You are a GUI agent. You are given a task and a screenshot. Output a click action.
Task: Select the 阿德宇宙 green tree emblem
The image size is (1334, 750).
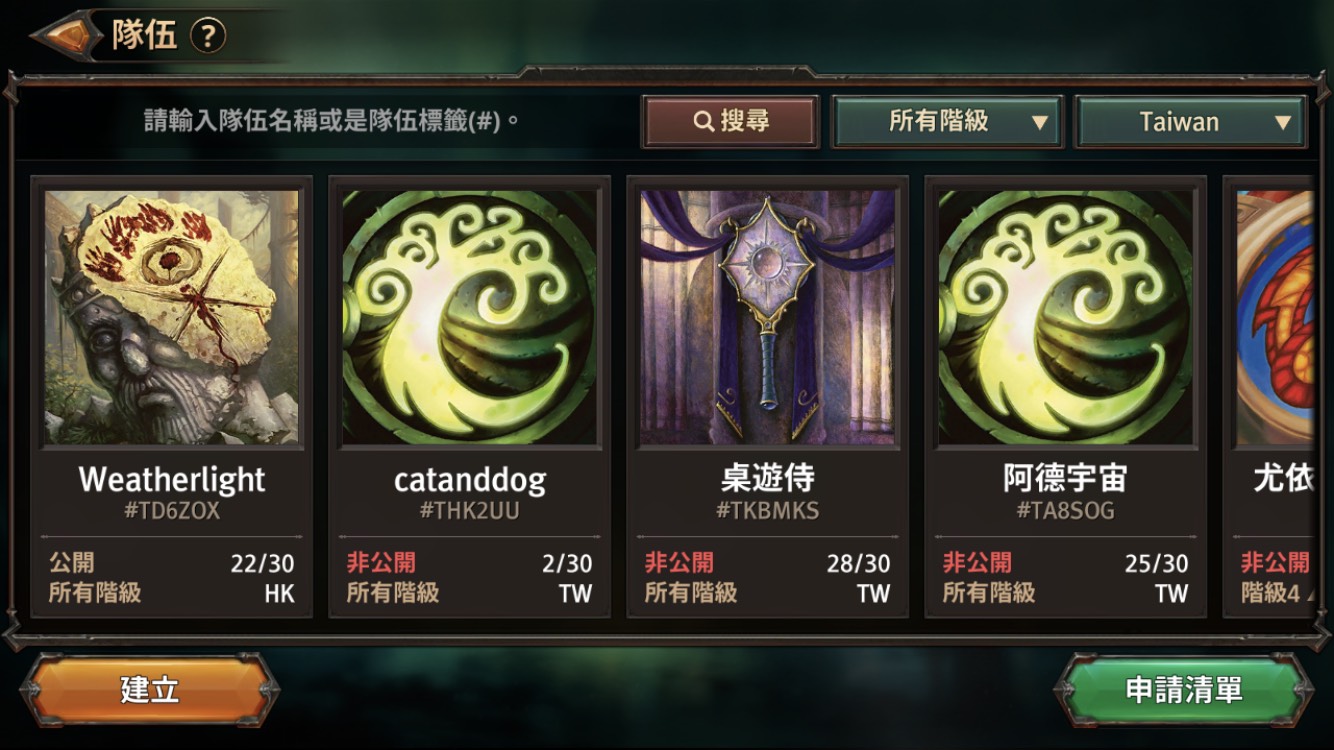(x=1065, y=318)
